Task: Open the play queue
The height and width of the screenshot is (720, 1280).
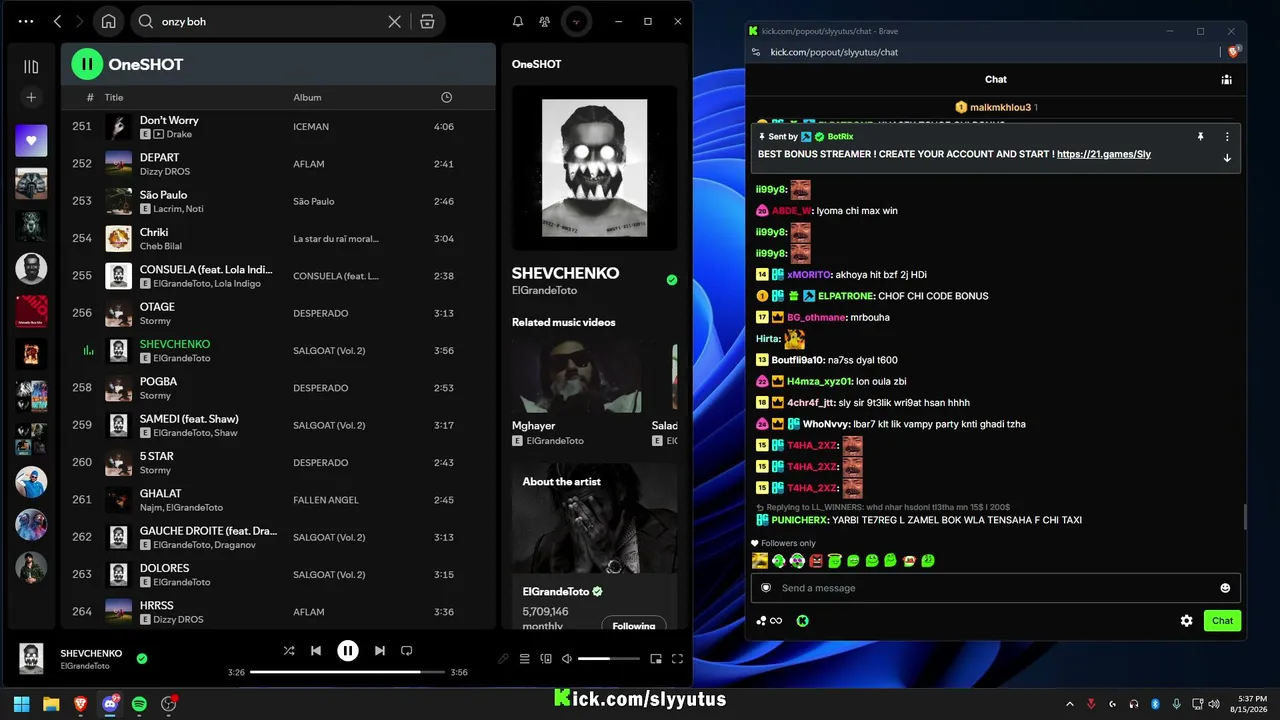Action: 524,659
